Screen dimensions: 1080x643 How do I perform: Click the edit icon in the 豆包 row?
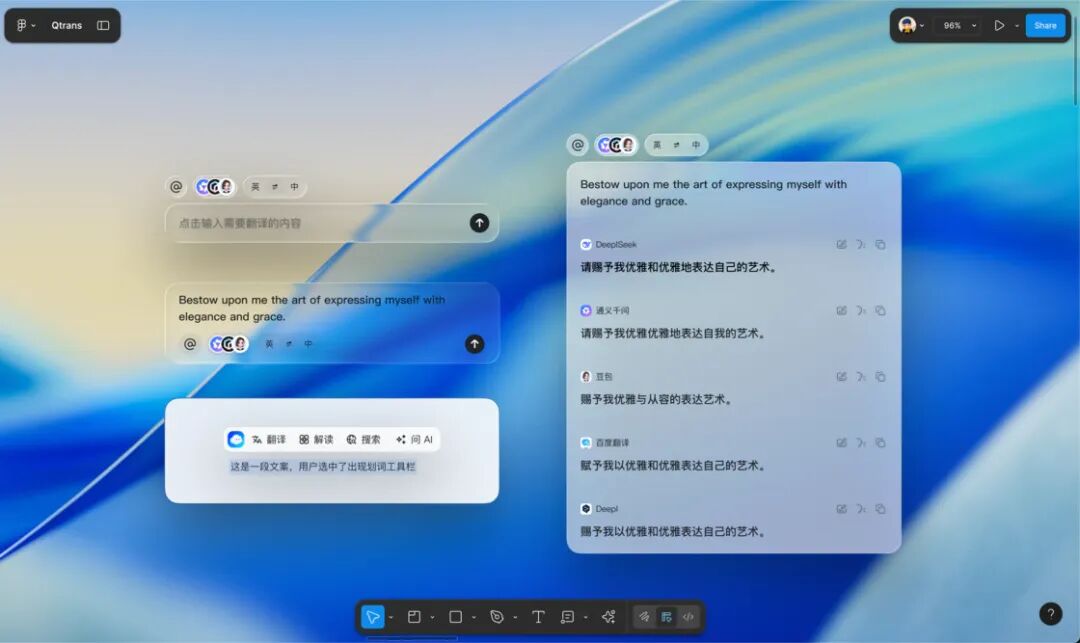point(841,377)
